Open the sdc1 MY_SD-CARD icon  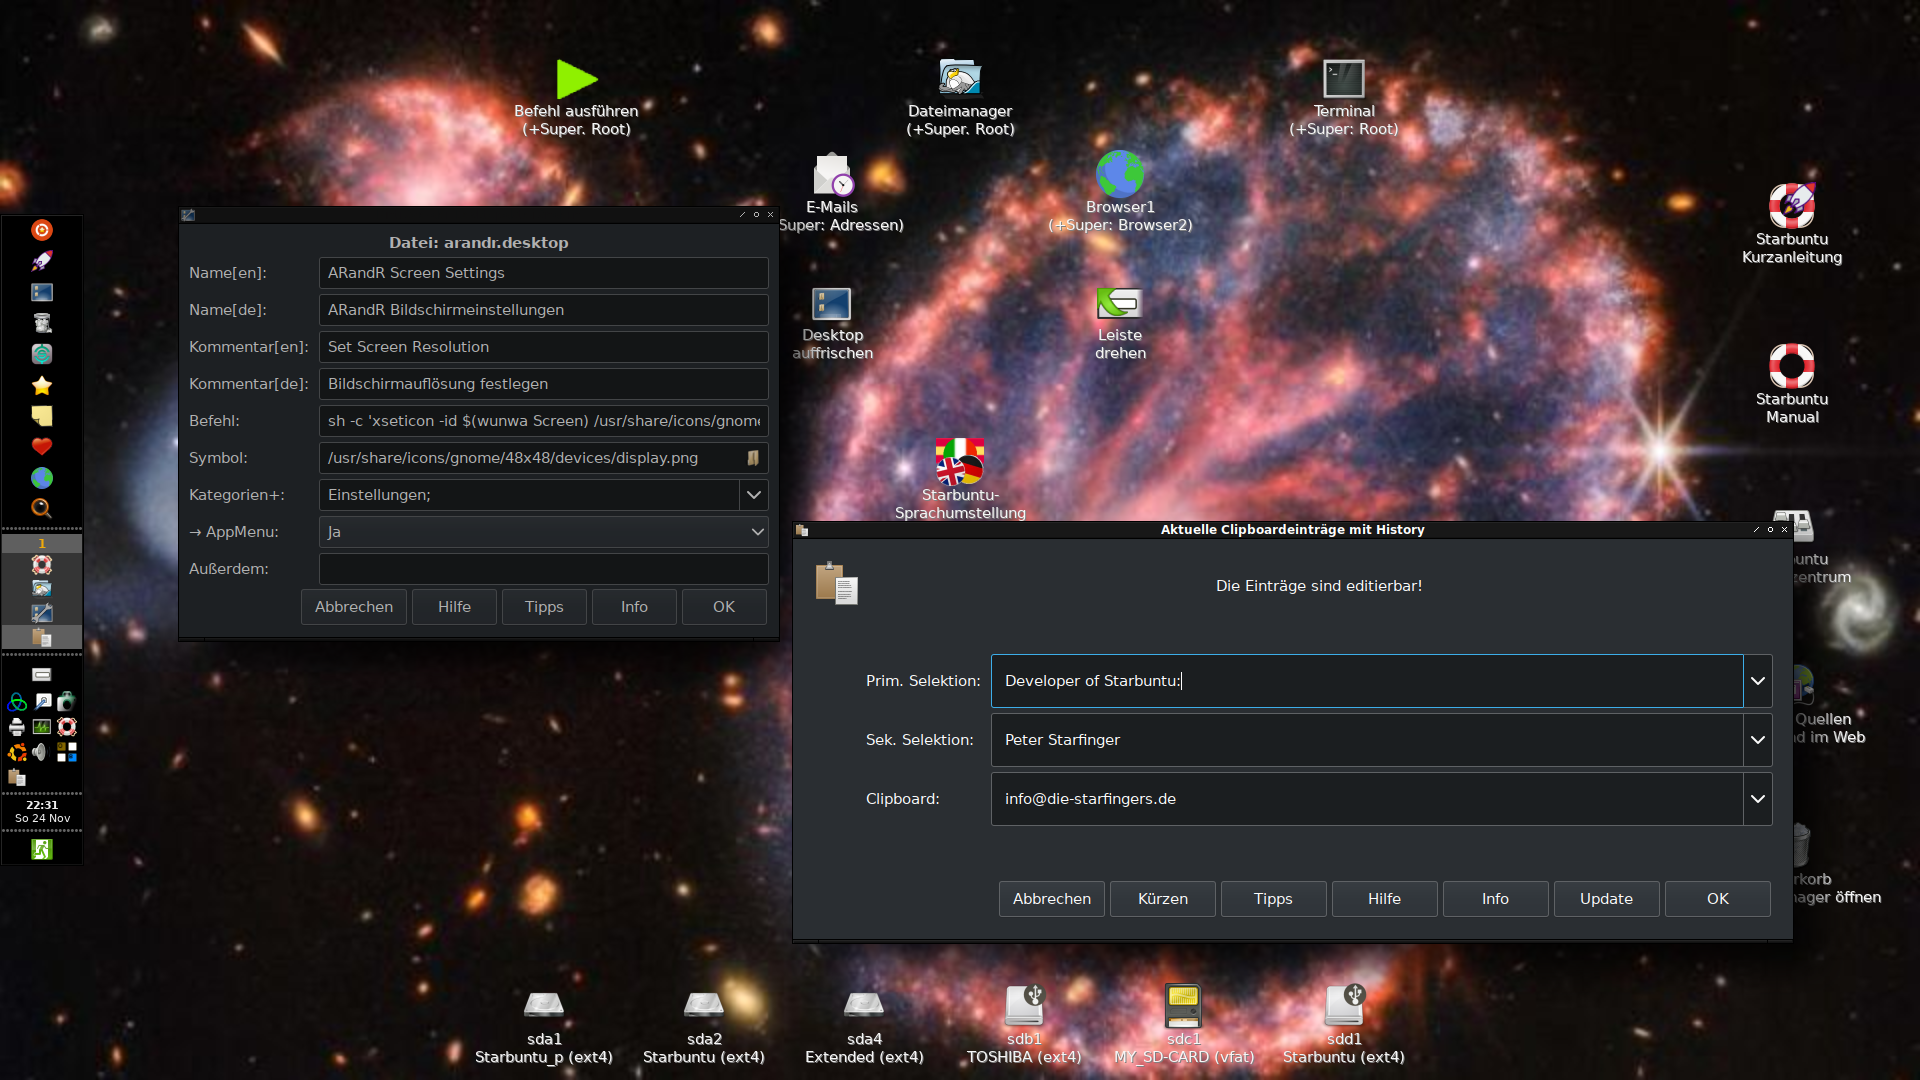(x=1183, y=1005)
